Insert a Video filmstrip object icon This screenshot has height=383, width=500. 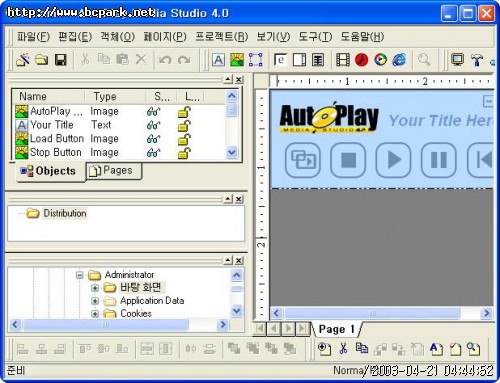[x=343, y=60]
